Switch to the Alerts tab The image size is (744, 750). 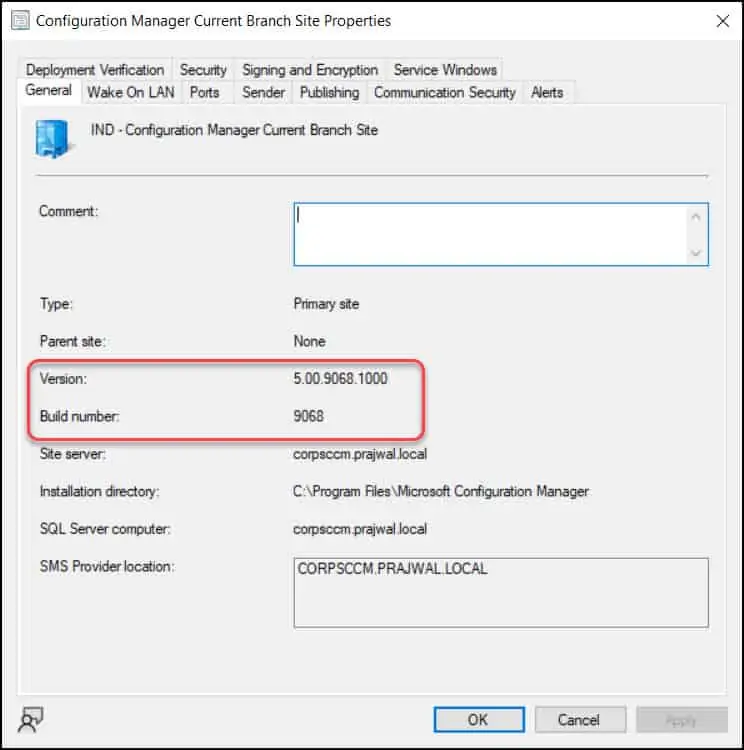click(x=547, y=92)
